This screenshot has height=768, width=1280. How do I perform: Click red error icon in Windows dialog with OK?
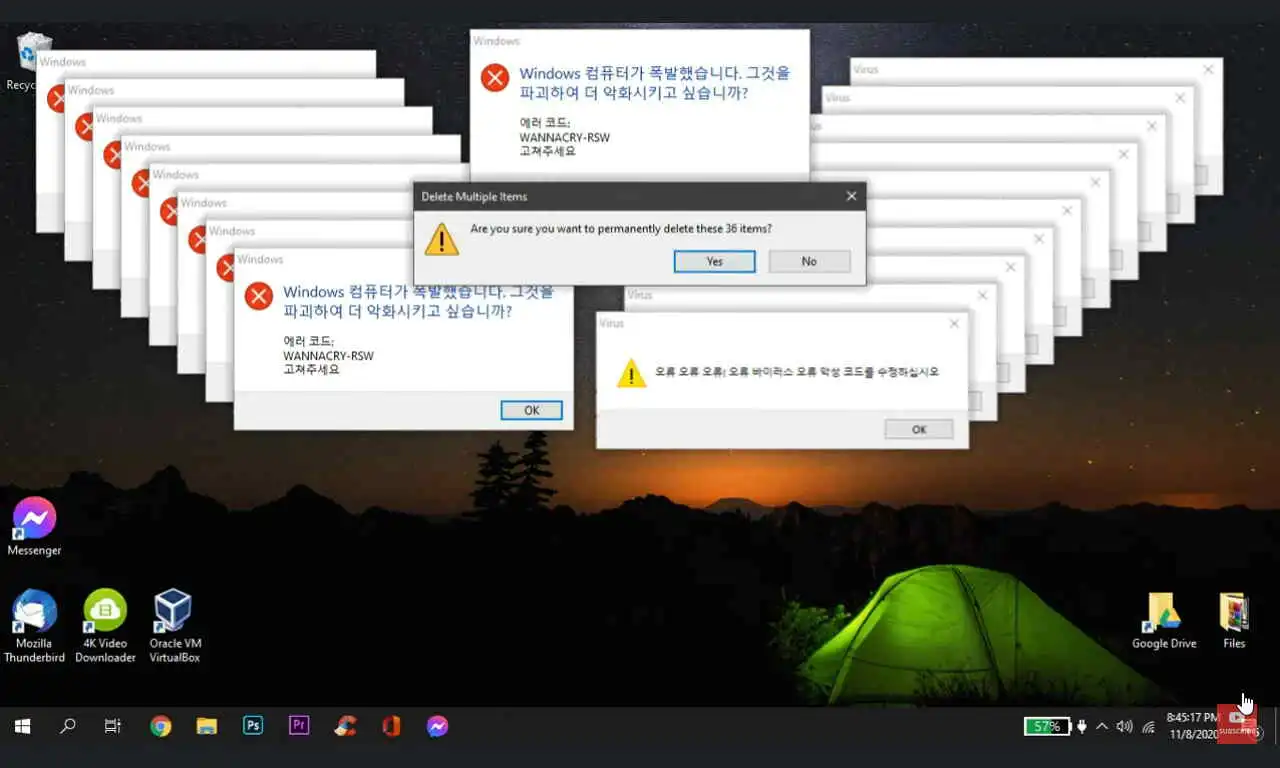pos(259,296)
